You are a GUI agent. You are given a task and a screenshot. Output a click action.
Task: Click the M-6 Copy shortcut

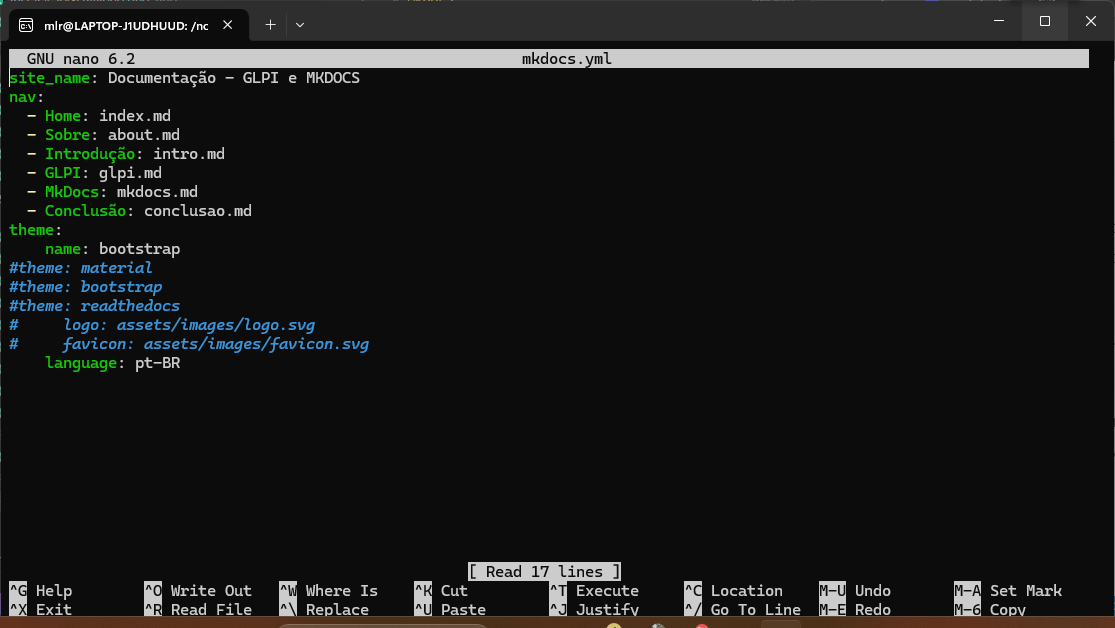990,610
